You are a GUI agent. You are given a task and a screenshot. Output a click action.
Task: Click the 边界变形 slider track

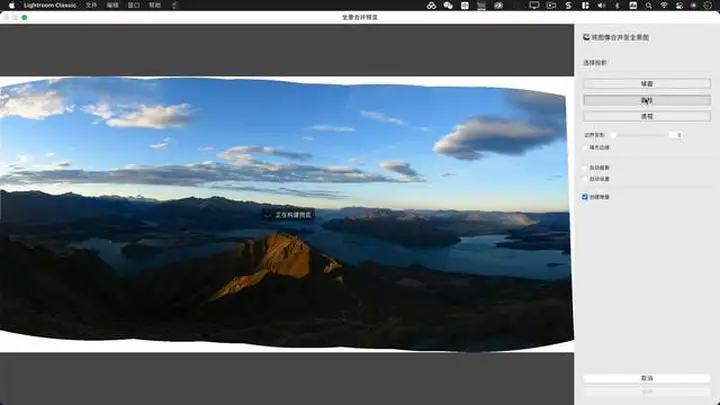click(640, 134)
